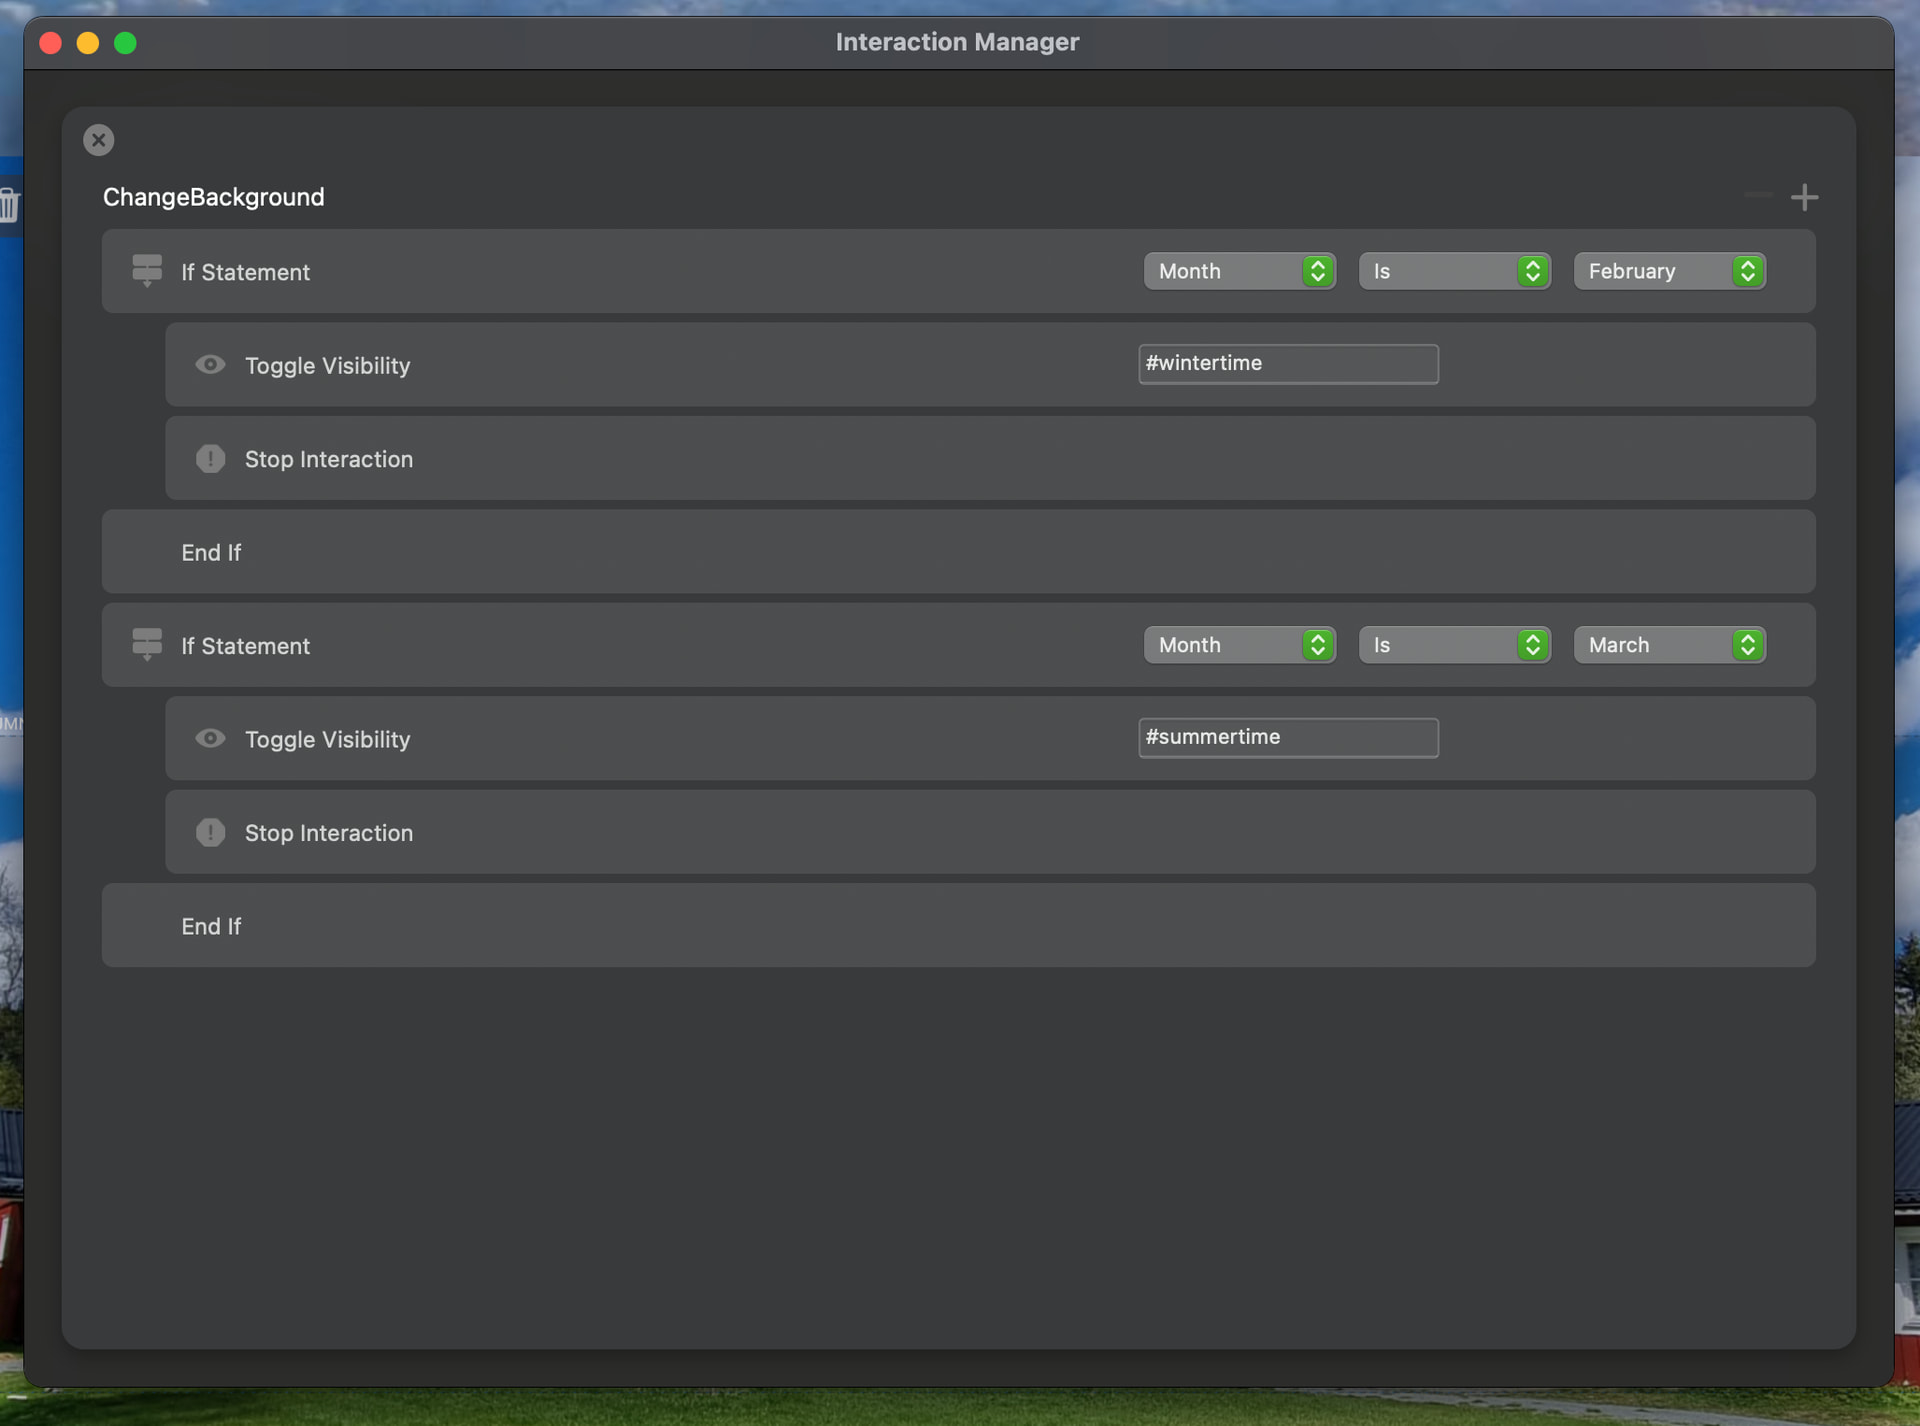Viewport: 1920px width, 1426px height.
Task: Click the #summertime selector input field
Action: coord(1288,738)
